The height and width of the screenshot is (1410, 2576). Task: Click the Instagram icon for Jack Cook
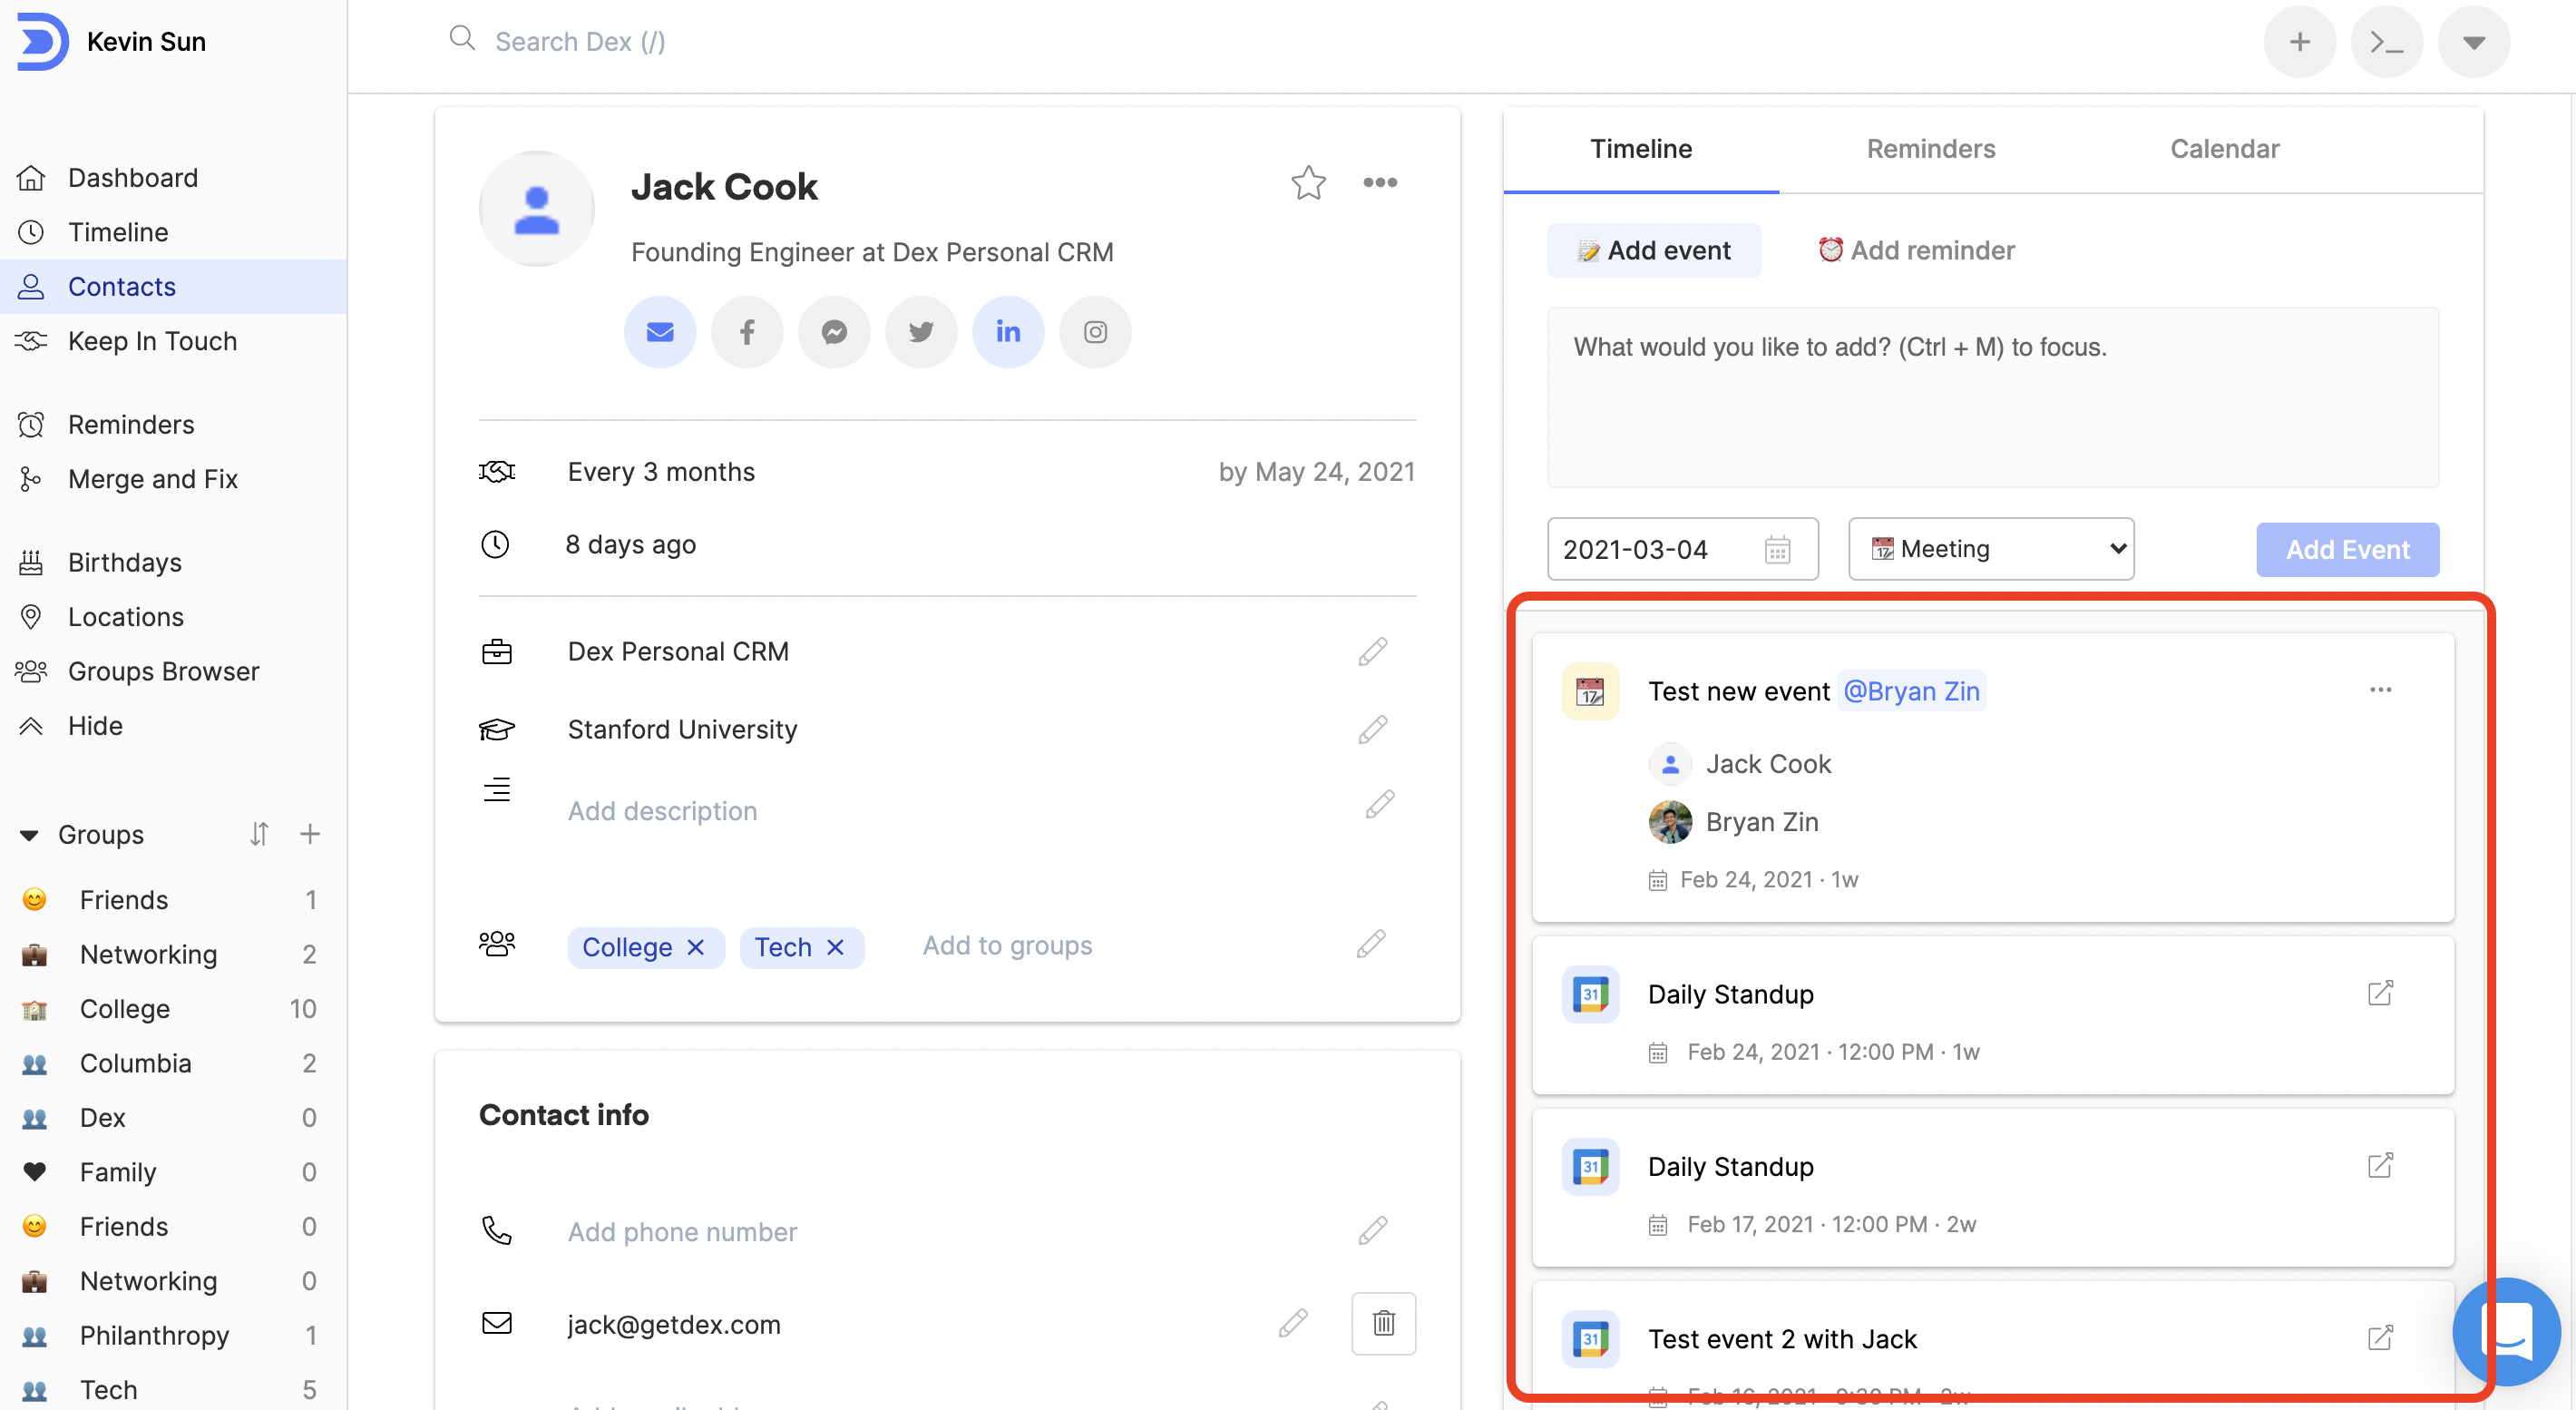tap(1095, 332)
